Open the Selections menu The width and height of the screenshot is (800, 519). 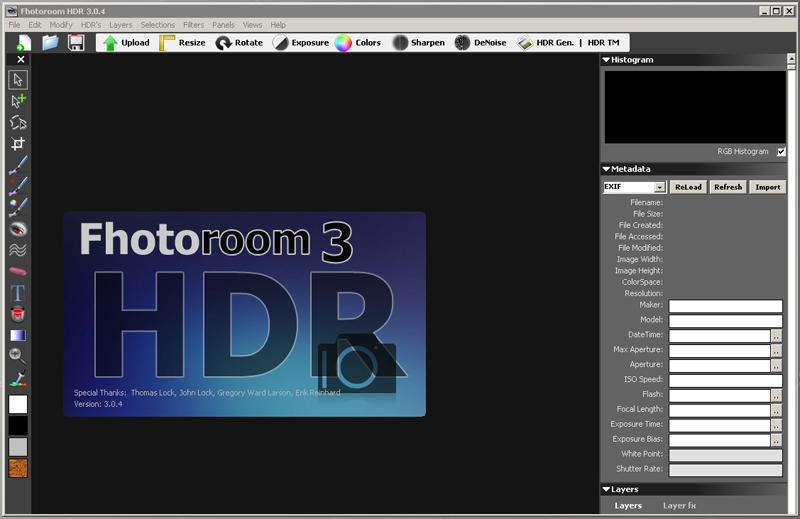click(158, 24)
